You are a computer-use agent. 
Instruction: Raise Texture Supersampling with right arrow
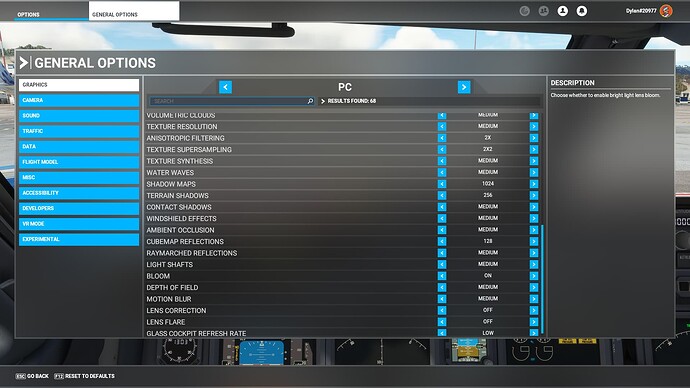(534, 150)
